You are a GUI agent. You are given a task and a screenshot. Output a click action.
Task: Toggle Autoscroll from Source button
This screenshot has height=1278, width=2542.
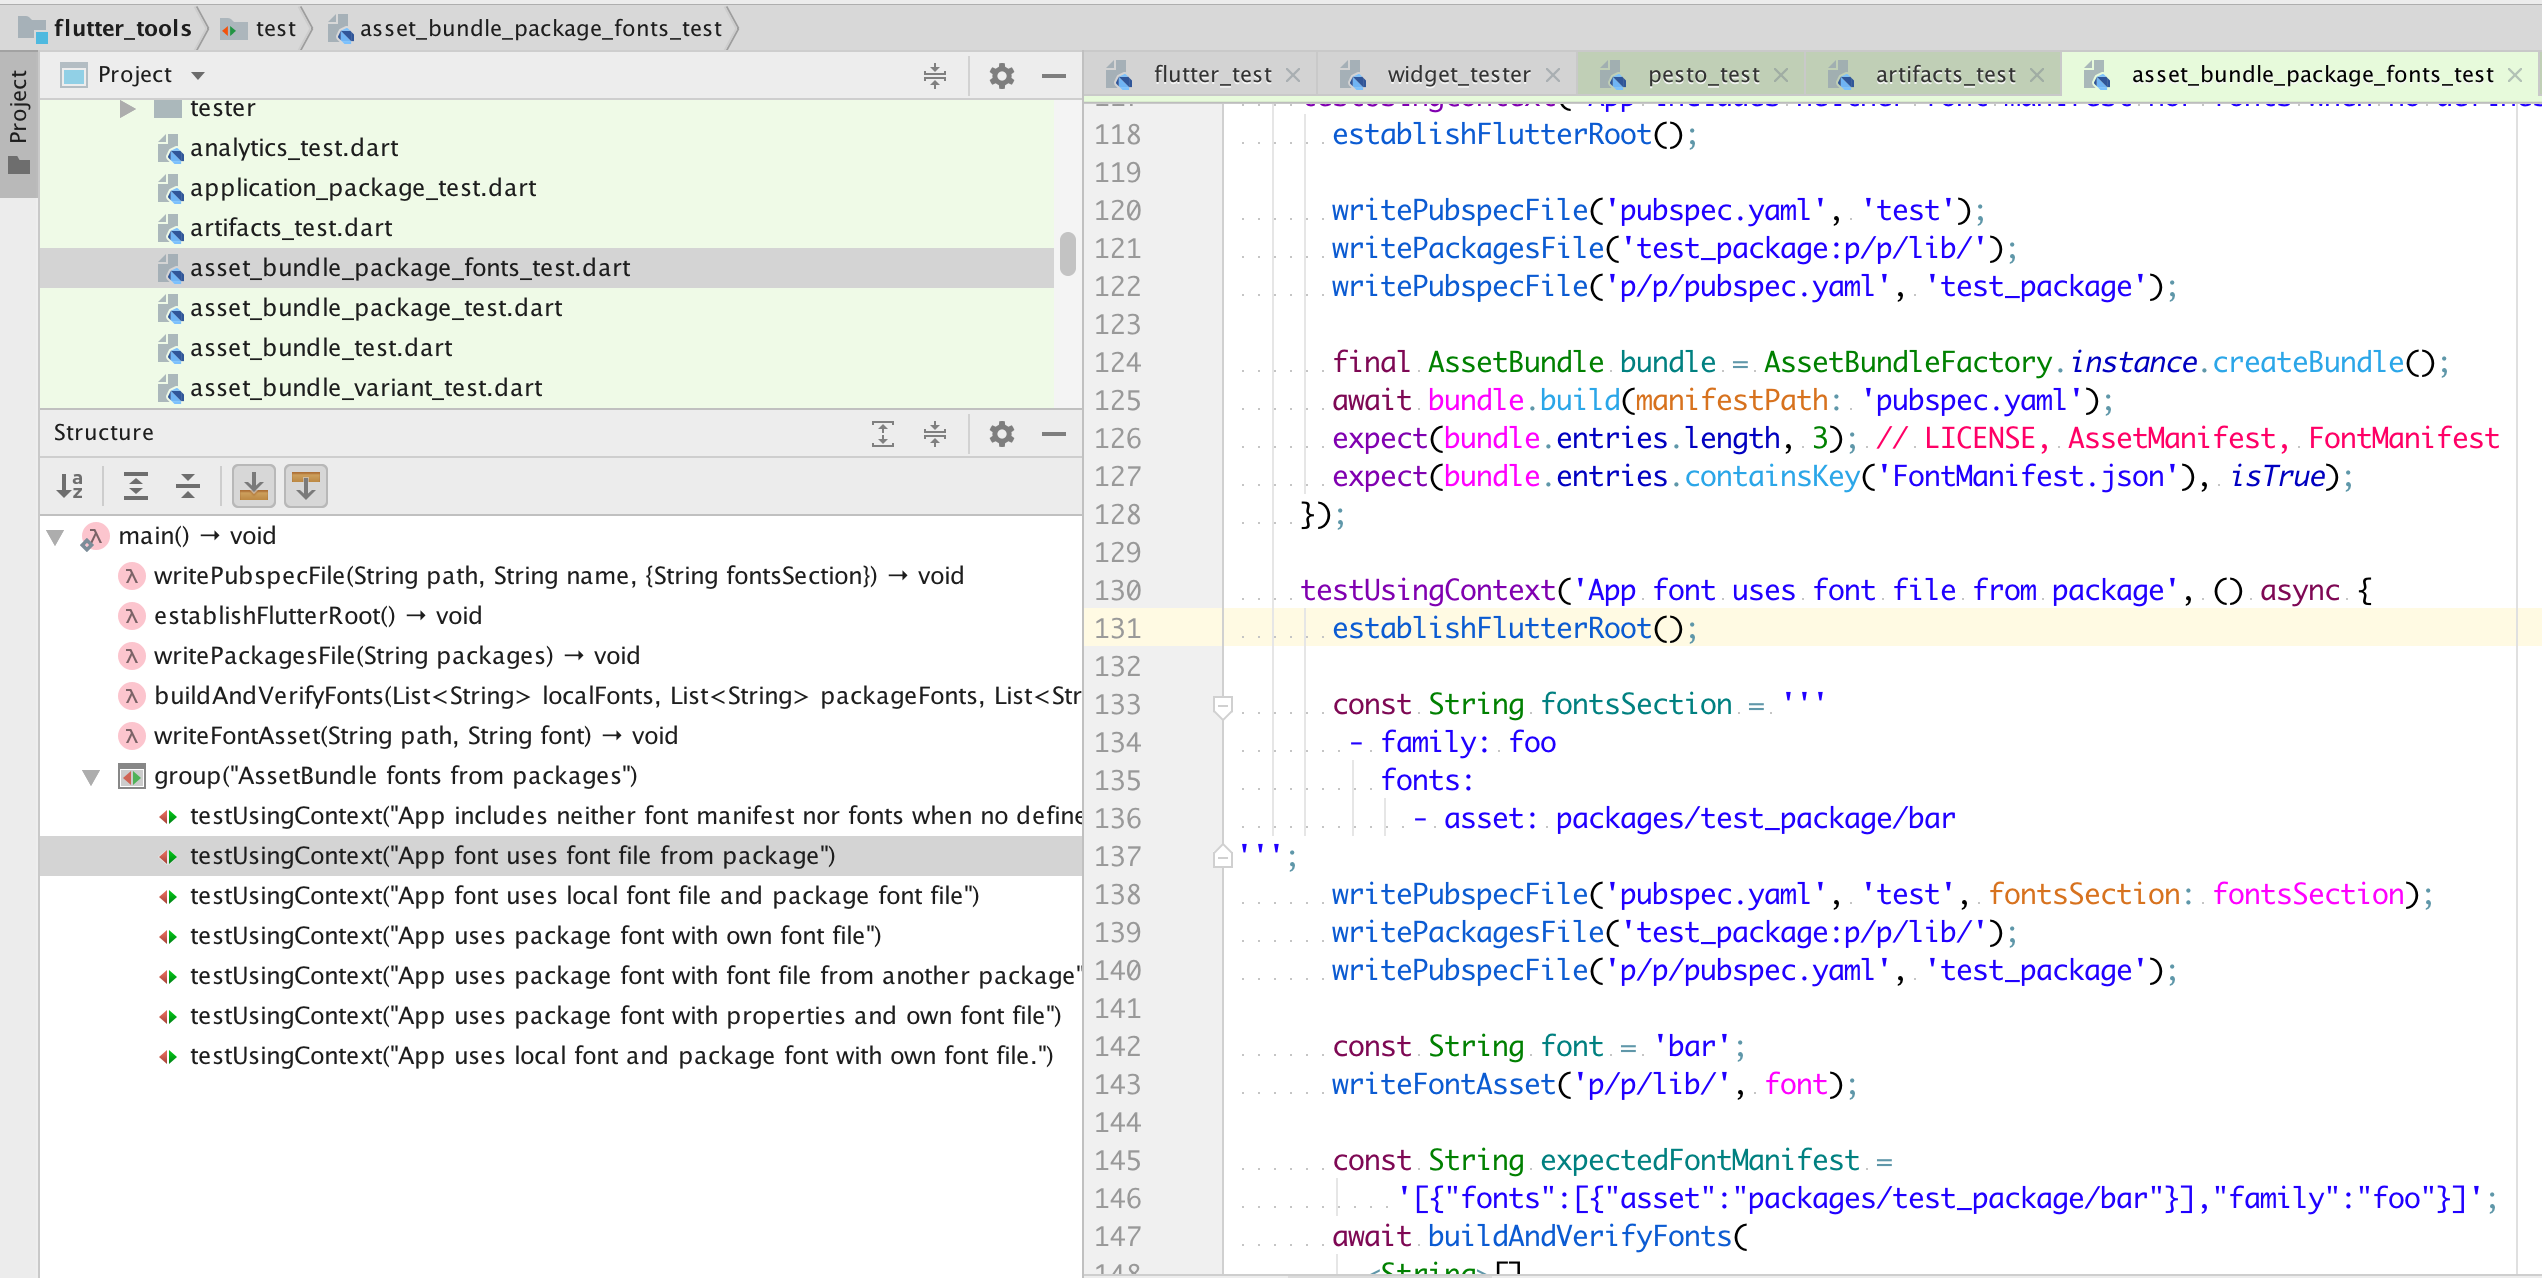(x=306, y=486)
